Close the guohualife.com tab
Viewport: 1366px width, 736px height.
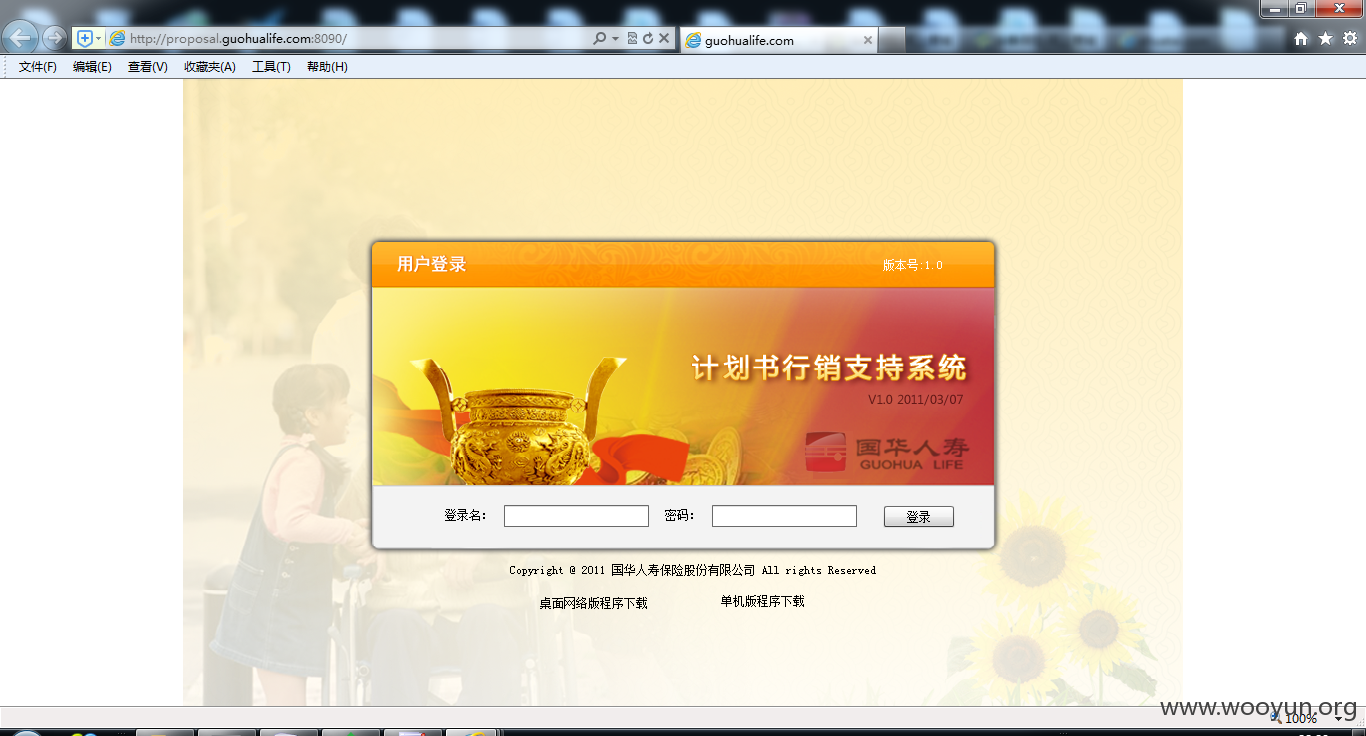tap(867, 40)
